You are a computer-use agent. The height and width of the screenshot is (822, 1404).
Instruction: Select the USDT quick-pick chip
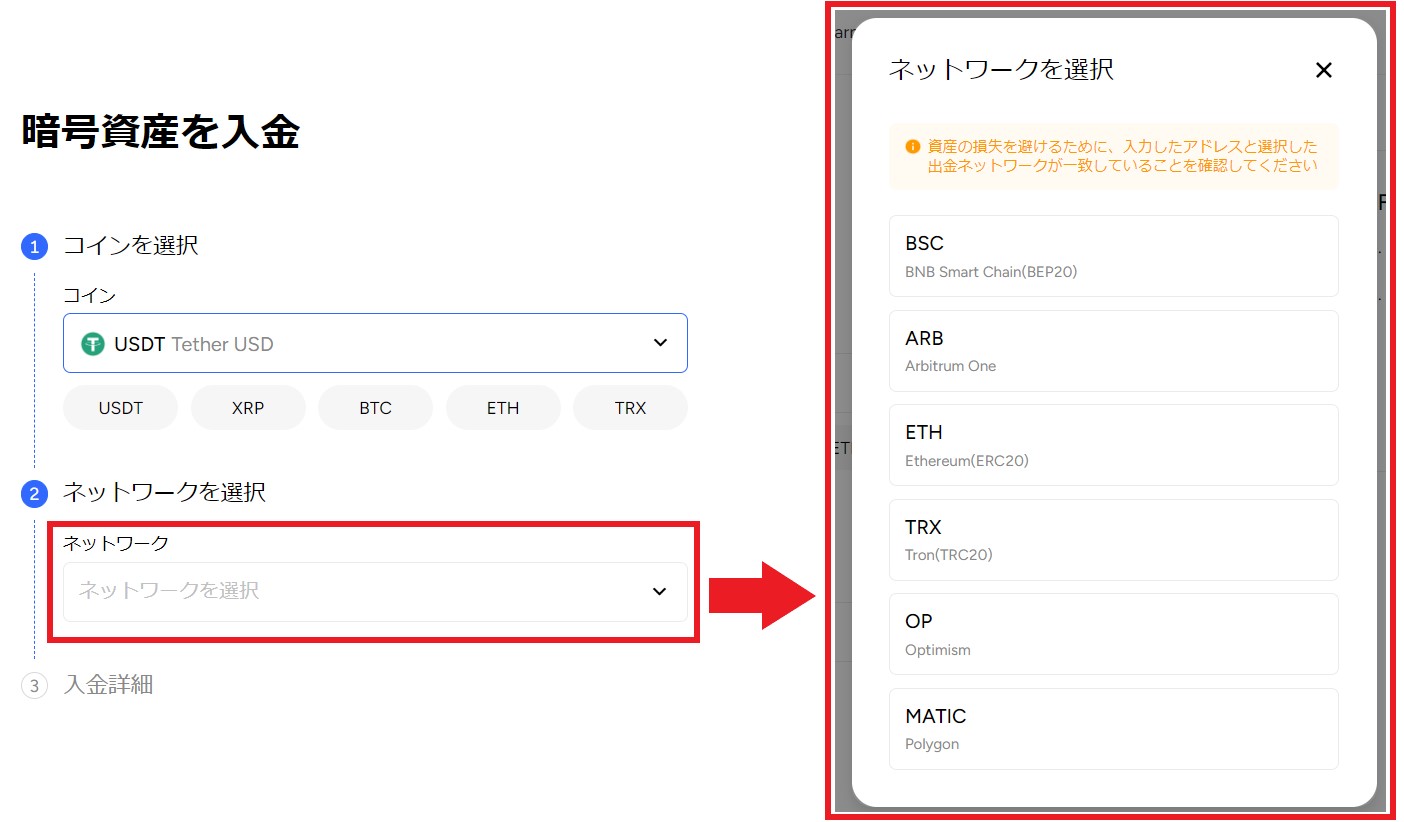[120, 408]
